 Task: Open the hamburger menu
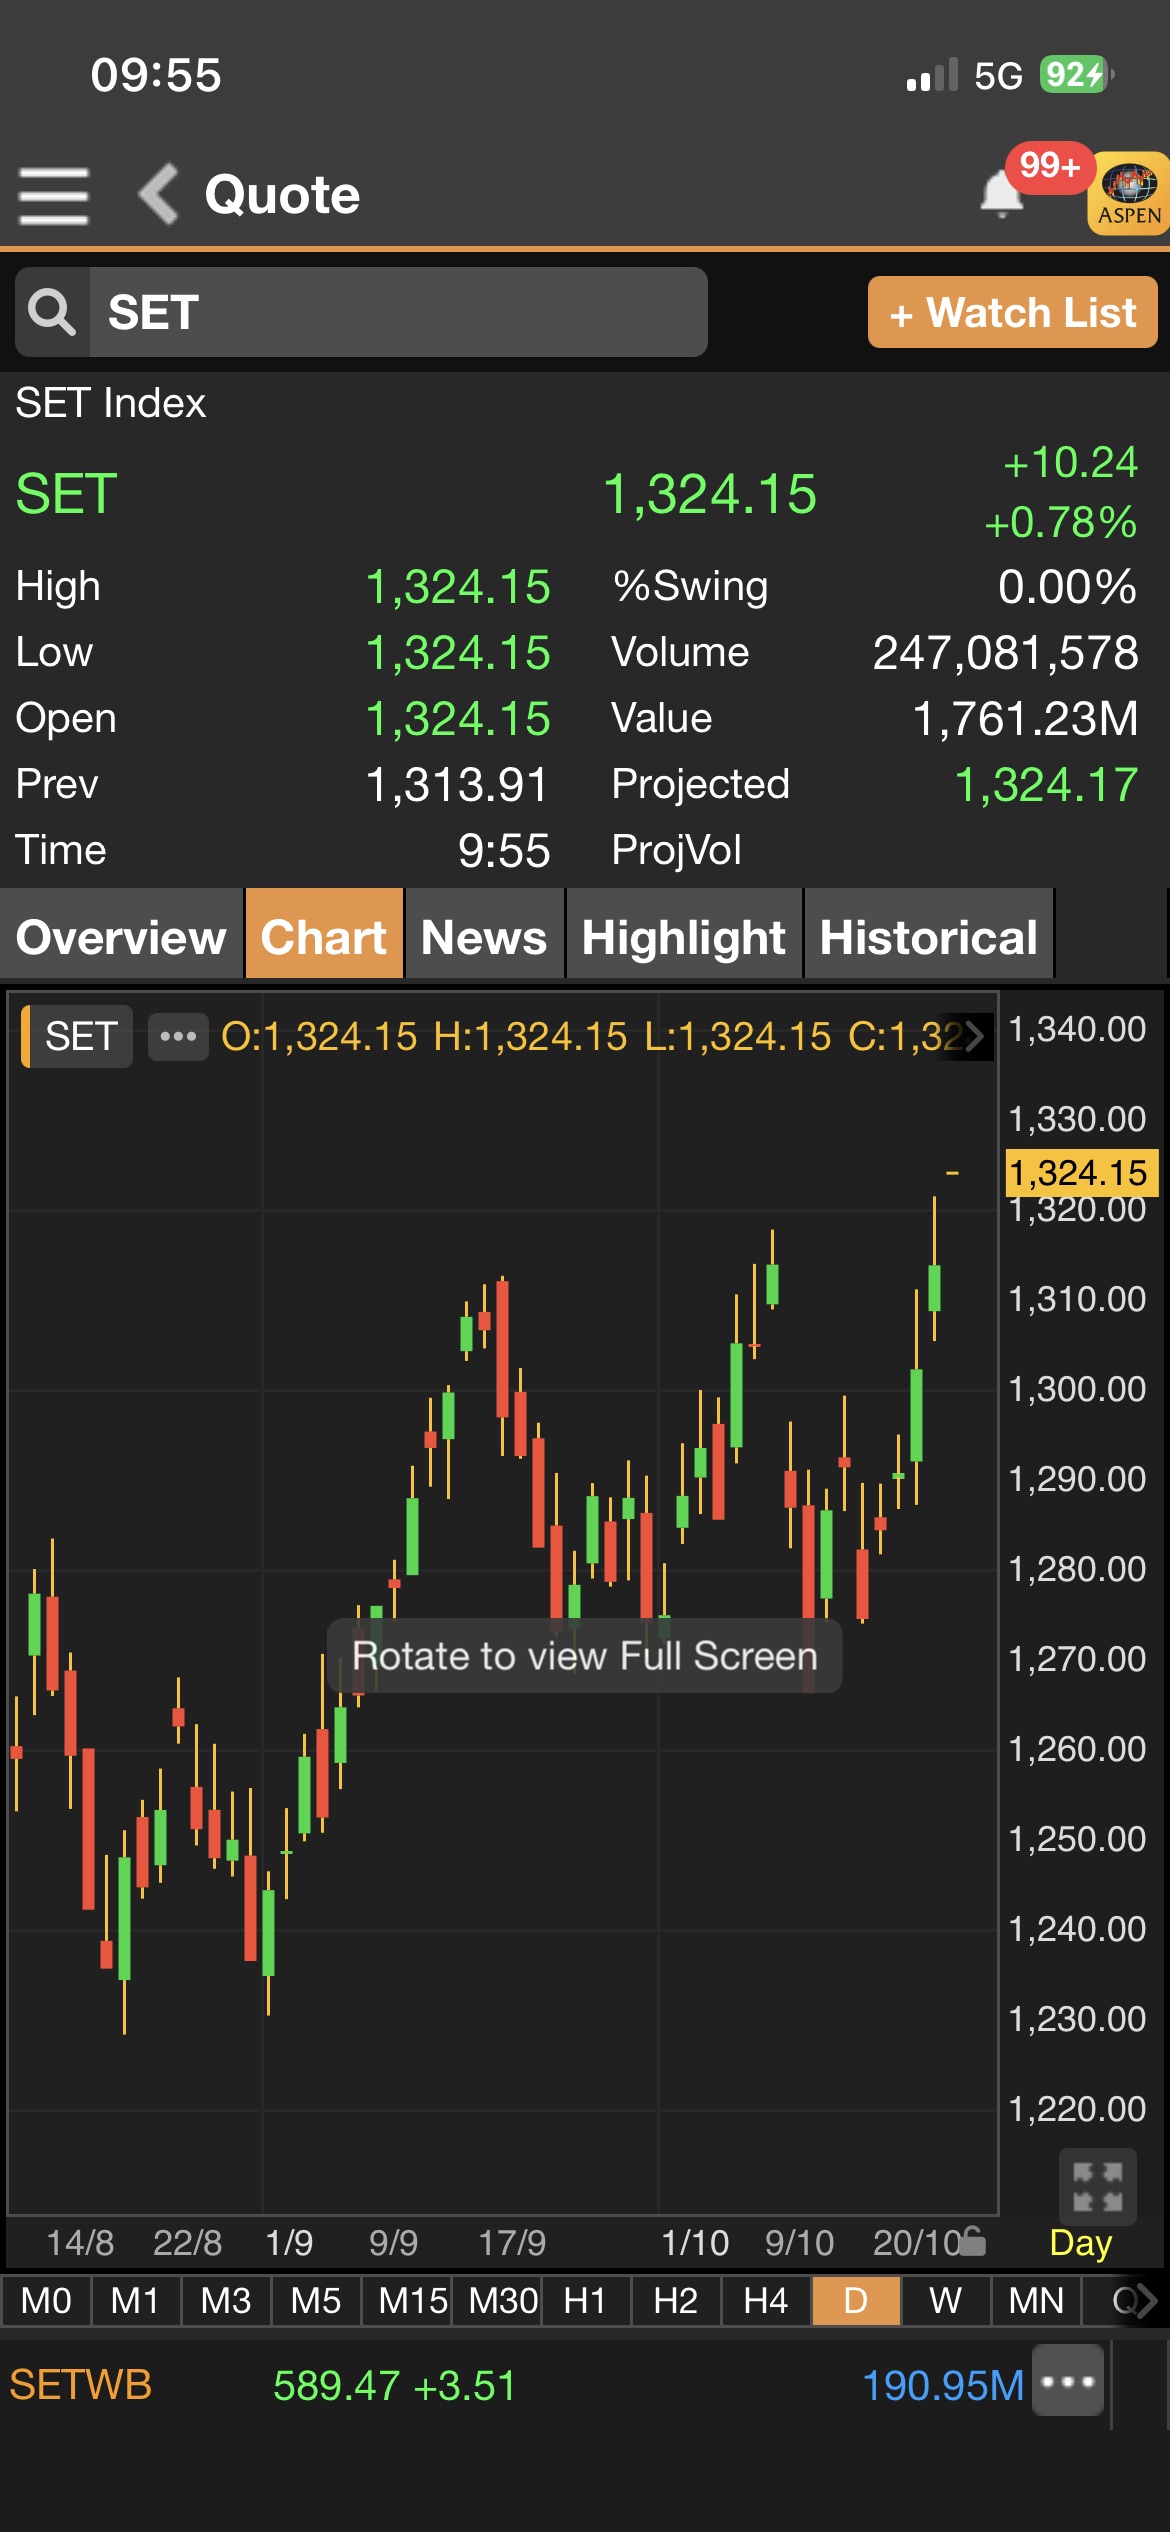(54, 195)
